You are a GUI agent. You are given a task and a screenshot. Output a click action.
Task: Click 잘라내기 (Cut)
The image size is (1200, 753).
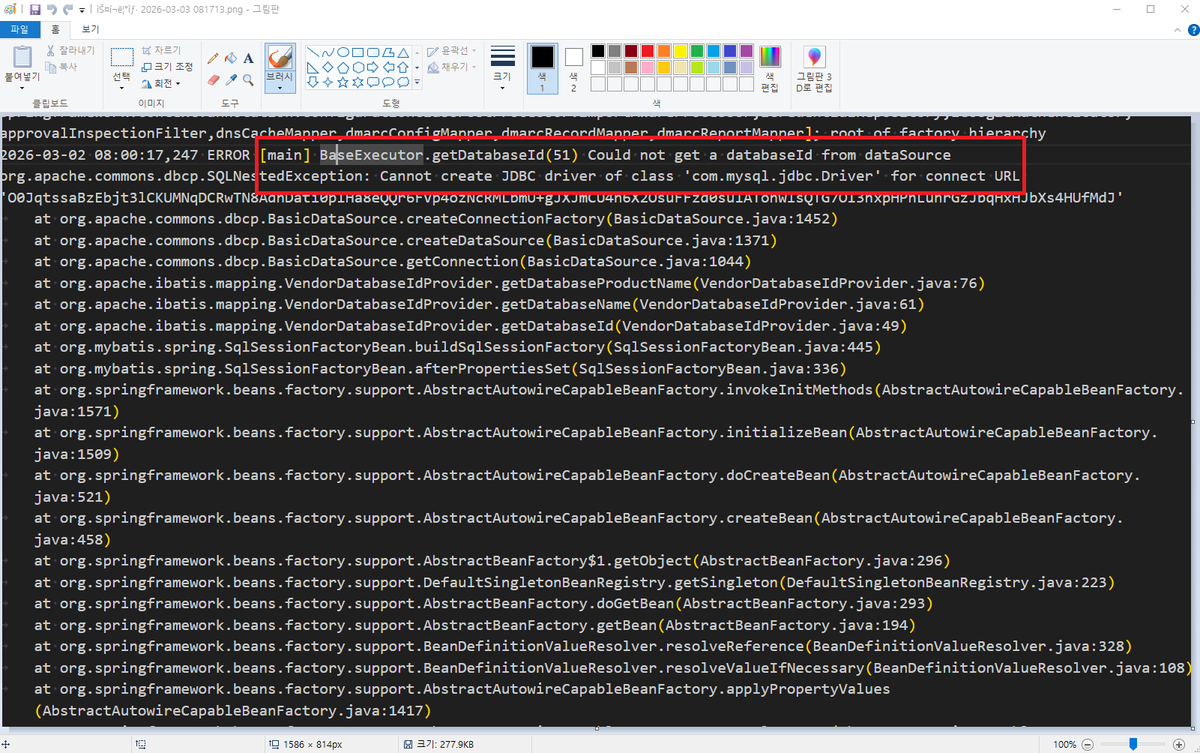[x=69, y=50]
